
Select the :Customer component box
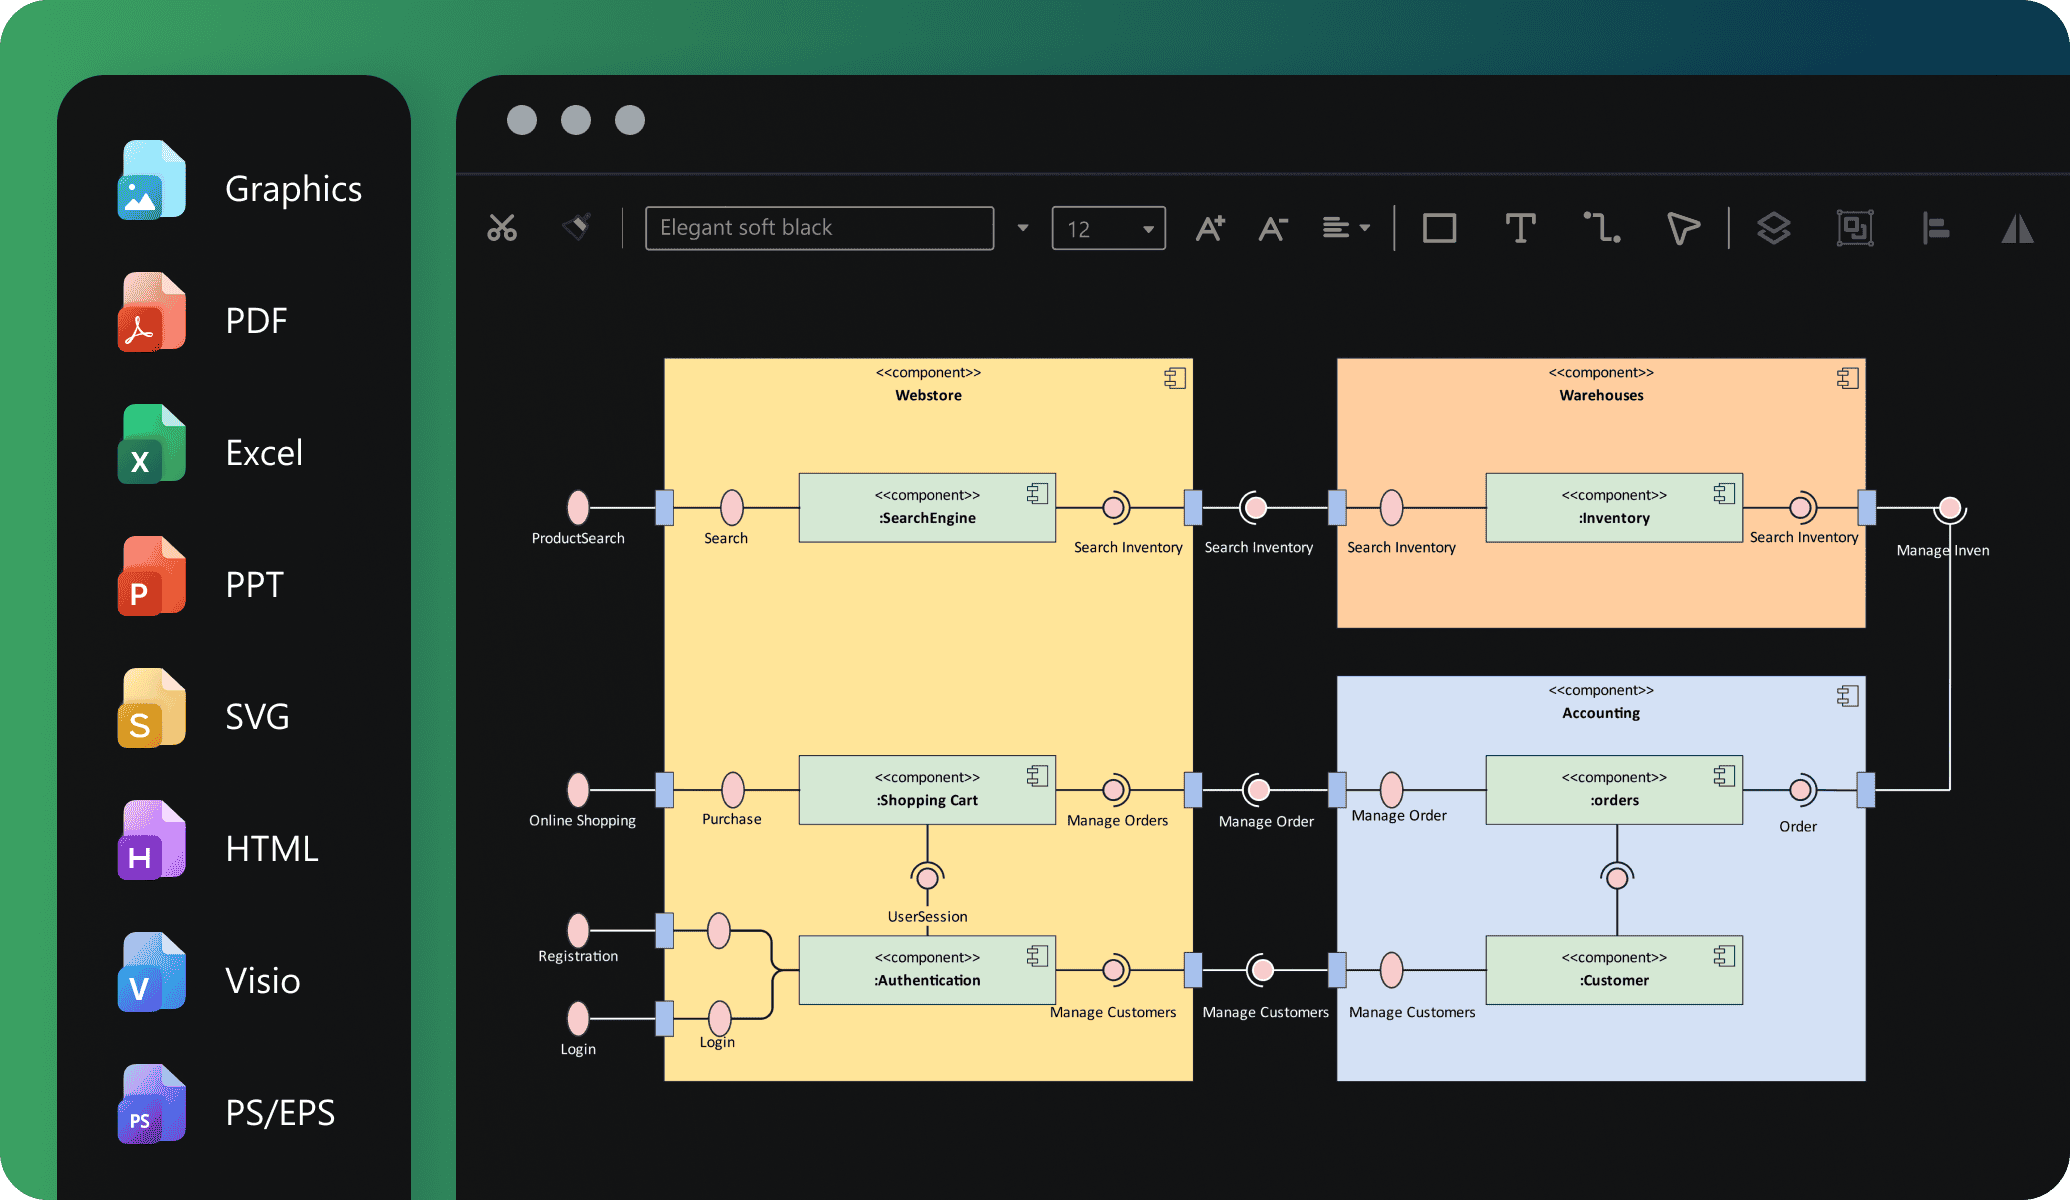pos(1614,970)
